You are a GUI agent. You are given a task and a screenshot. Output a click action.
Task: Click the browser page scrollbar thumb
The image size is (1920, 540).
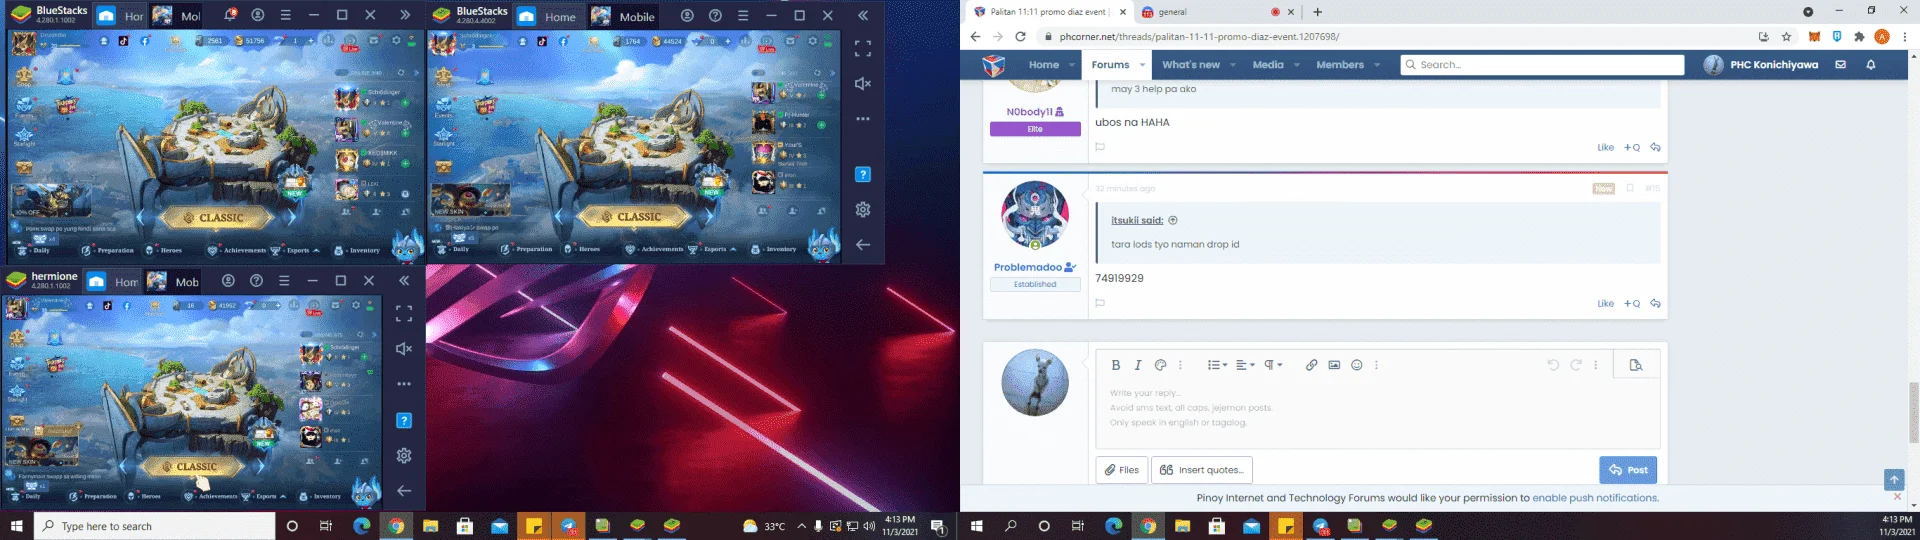(1914, 412)
